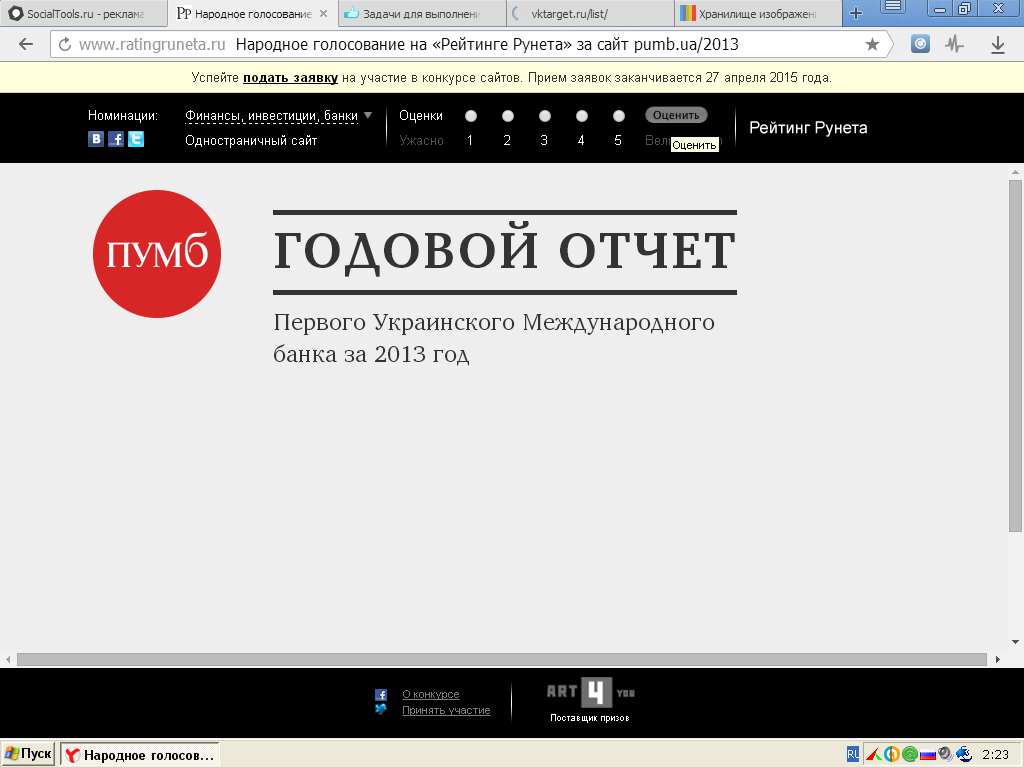
Task: Open the Рейтинг Рунета header link
Action: click(x=808, y=128)
